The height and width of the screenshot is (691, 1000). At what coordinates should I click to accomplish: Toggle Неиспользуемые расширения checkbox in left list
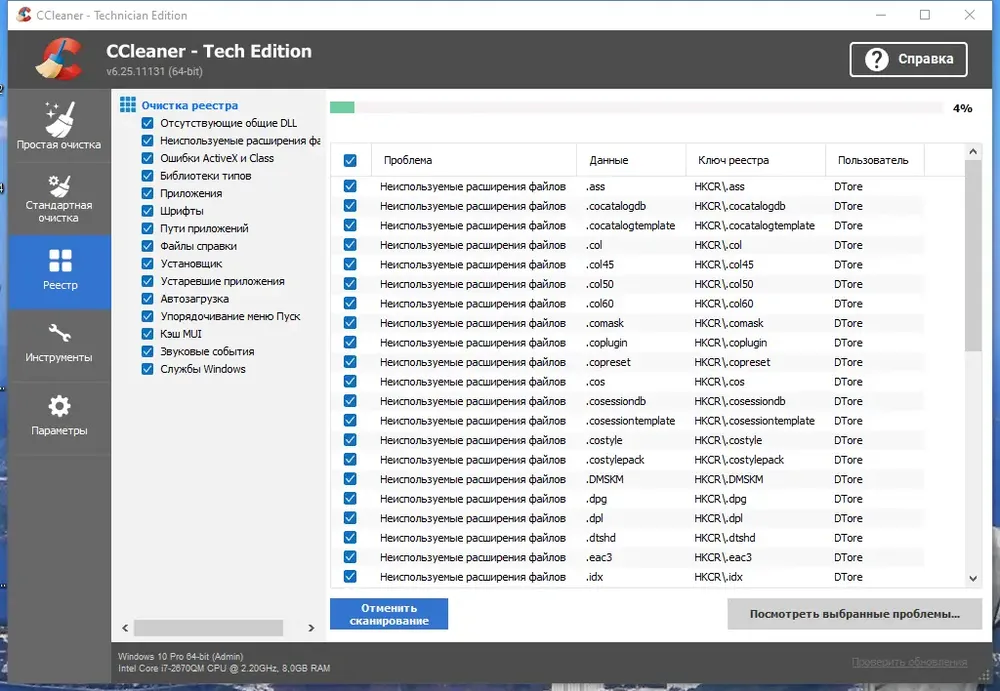pyautogui.click(x=147, y=140)
